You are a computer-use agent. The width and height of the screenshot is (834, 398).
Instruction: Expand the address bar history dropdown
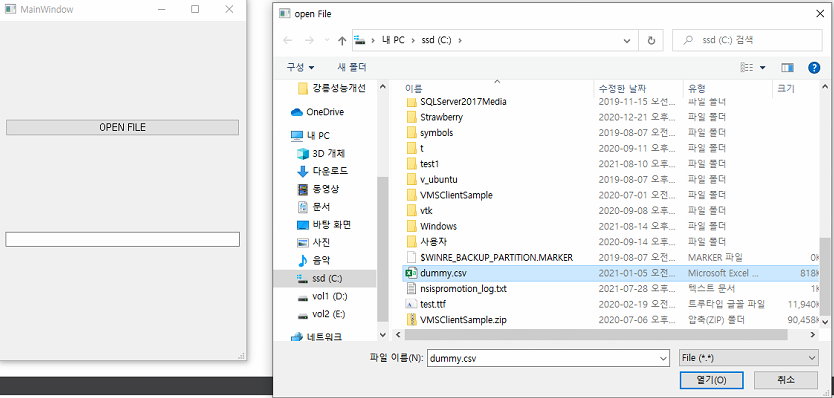(x=628, y=40)
